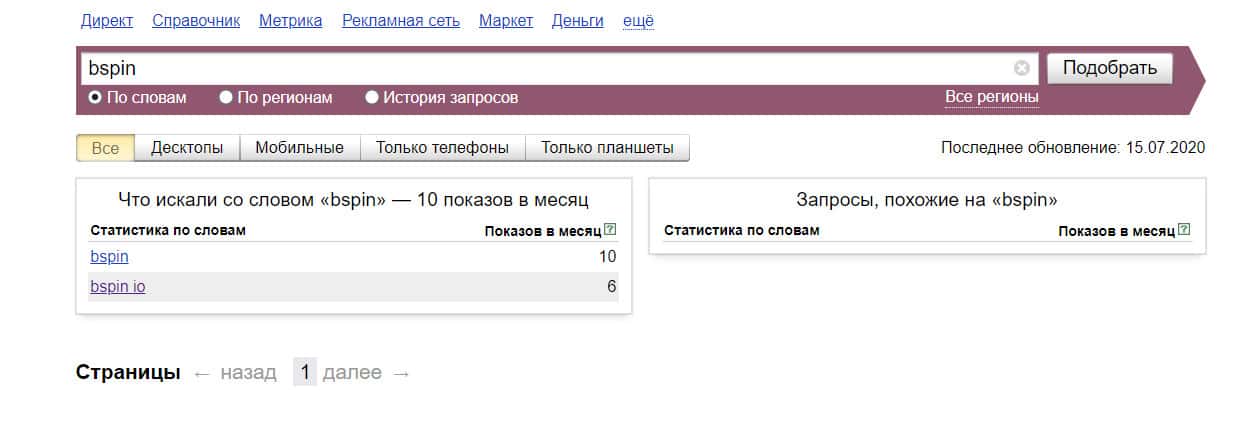The width and height of the screenshot is (1236, 429).
Task: Switch to the 'Десктопы' tab
Action: point(187,148)
